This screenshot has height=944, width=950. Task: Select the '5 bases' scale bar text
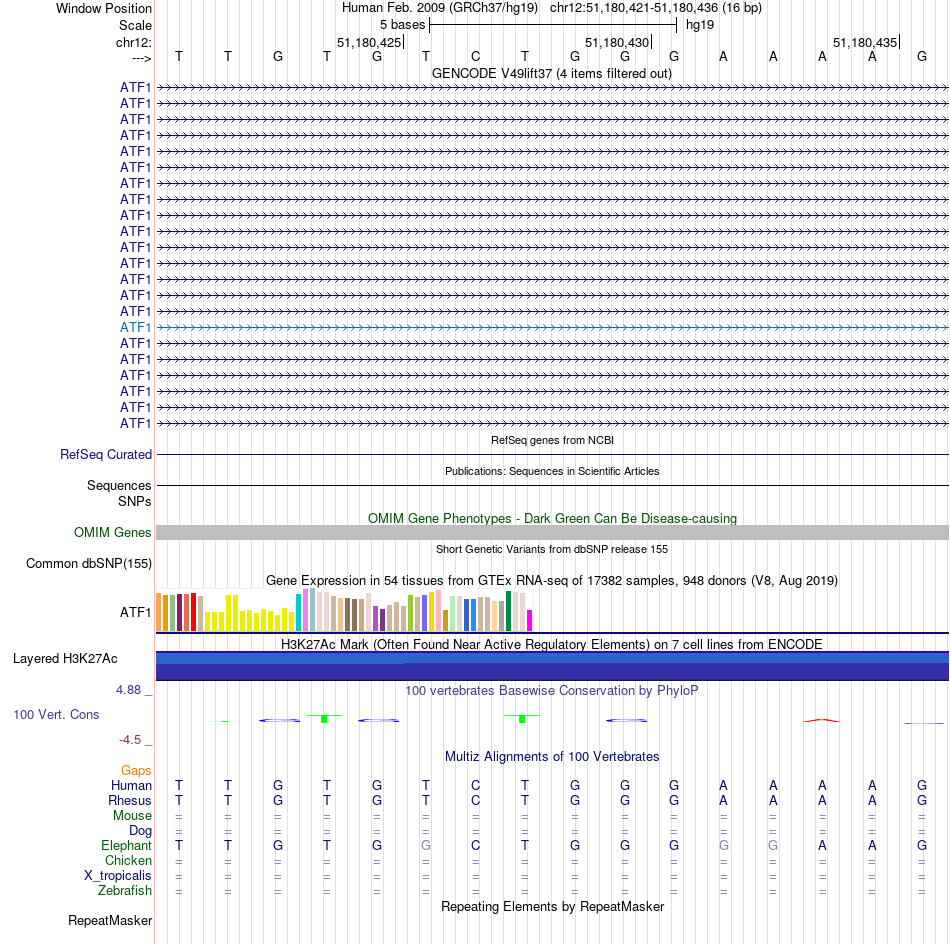[402, 25]
